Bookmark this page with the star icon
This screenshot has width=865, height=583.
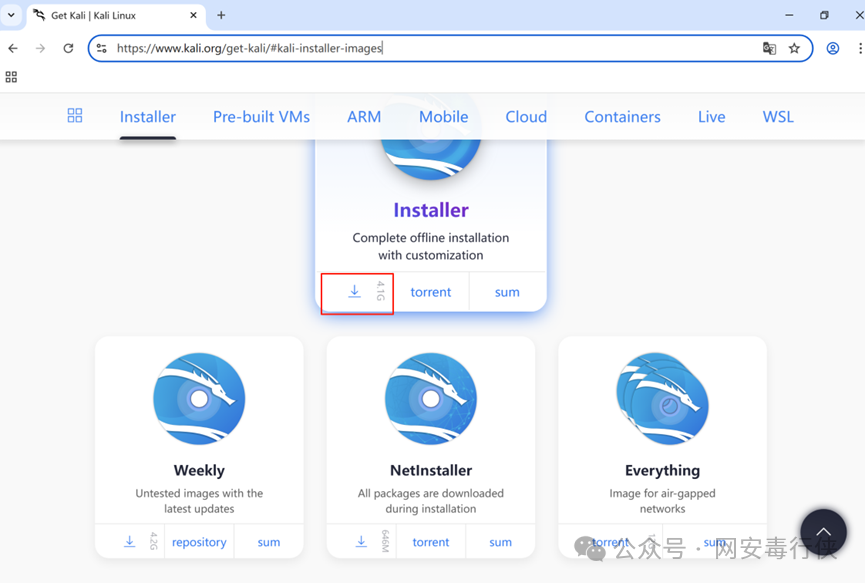[794, 49]
